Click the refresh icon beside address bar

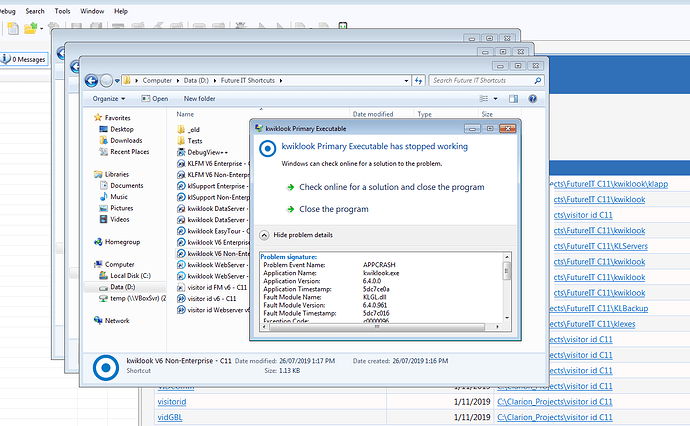coord(418,81)
